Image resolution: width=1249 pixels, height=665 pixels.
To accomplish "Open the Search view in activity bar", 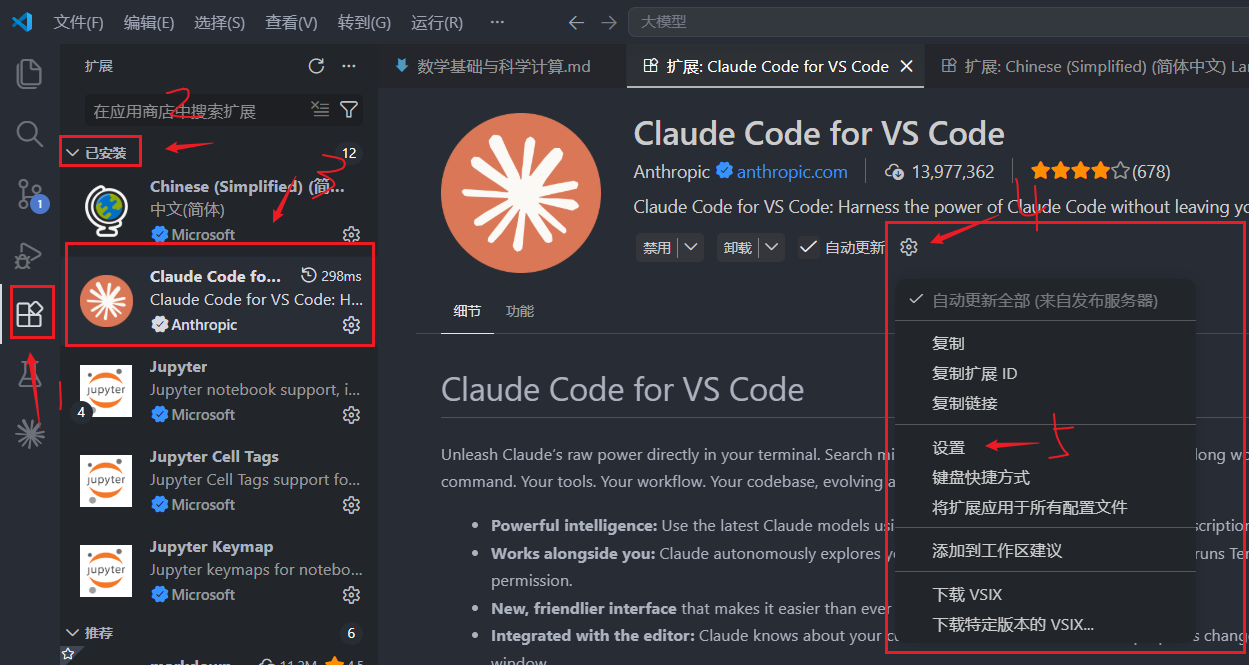I will click(30, 134).
